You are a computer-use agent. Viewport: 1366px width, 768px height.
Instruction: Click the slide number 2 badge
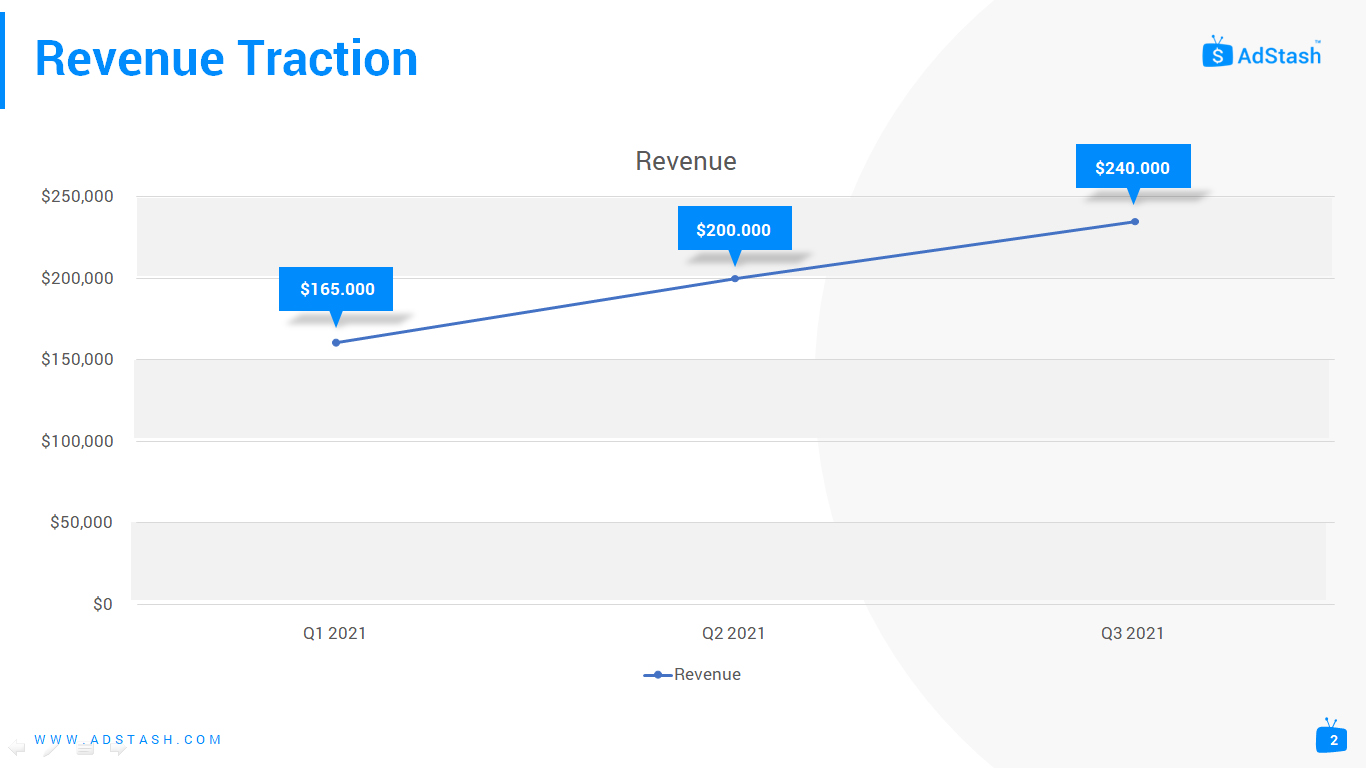point(1332,737)
